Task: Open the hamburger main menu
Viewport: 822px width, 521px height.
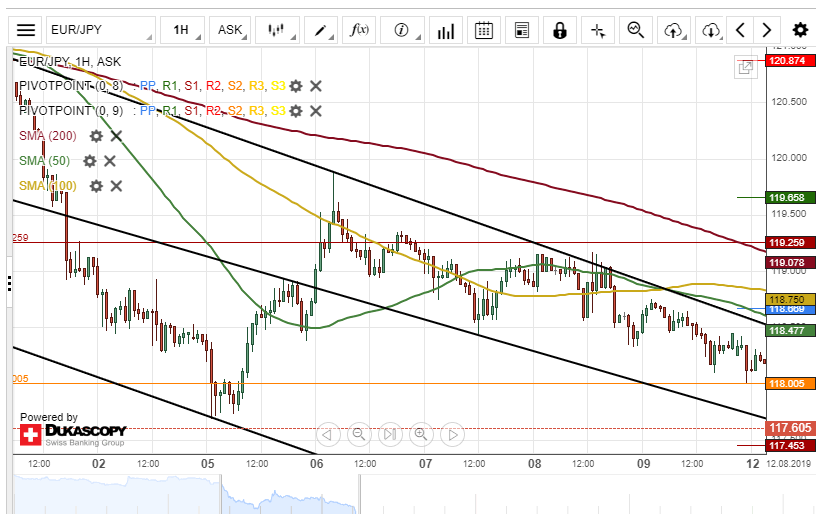Action: (x=26, y=30)
